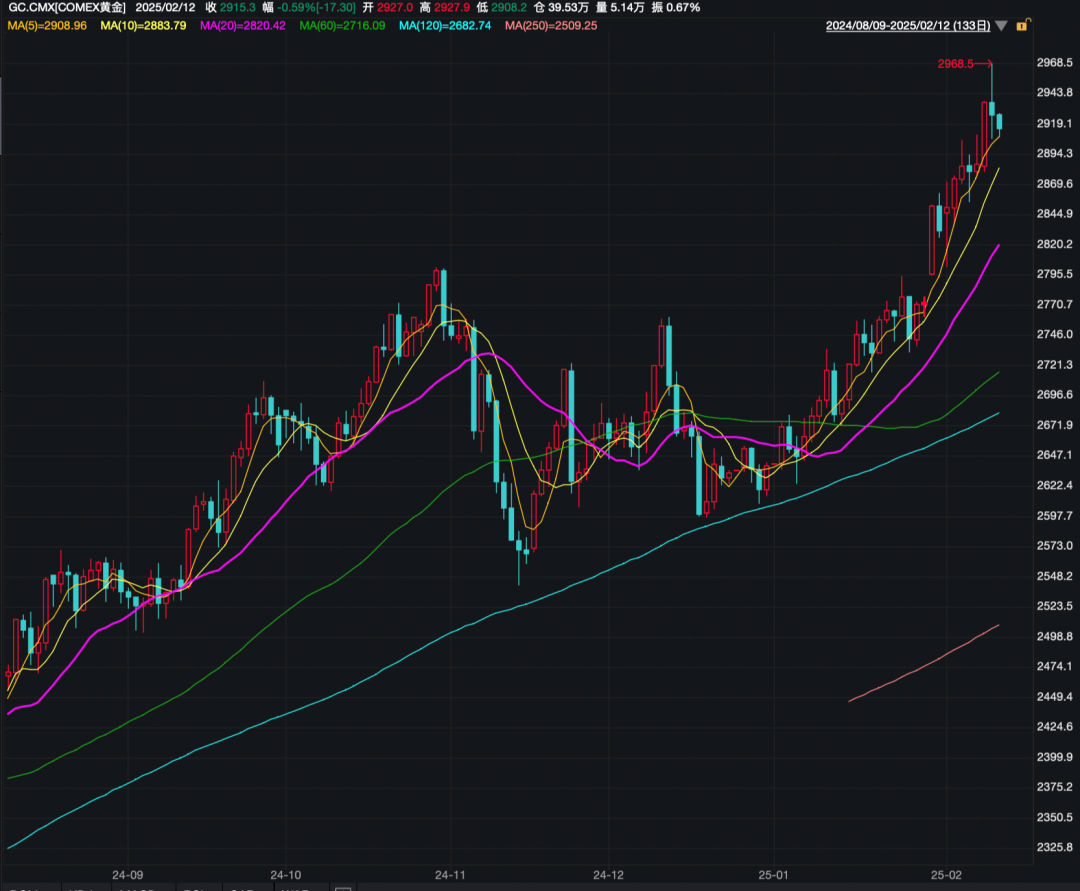Image resolution: width=1080 pixels, height=891 pixels.
Task: Click the GC.CMX[COMEX黄金] symbol title
Action: click(x=67, y=8)
